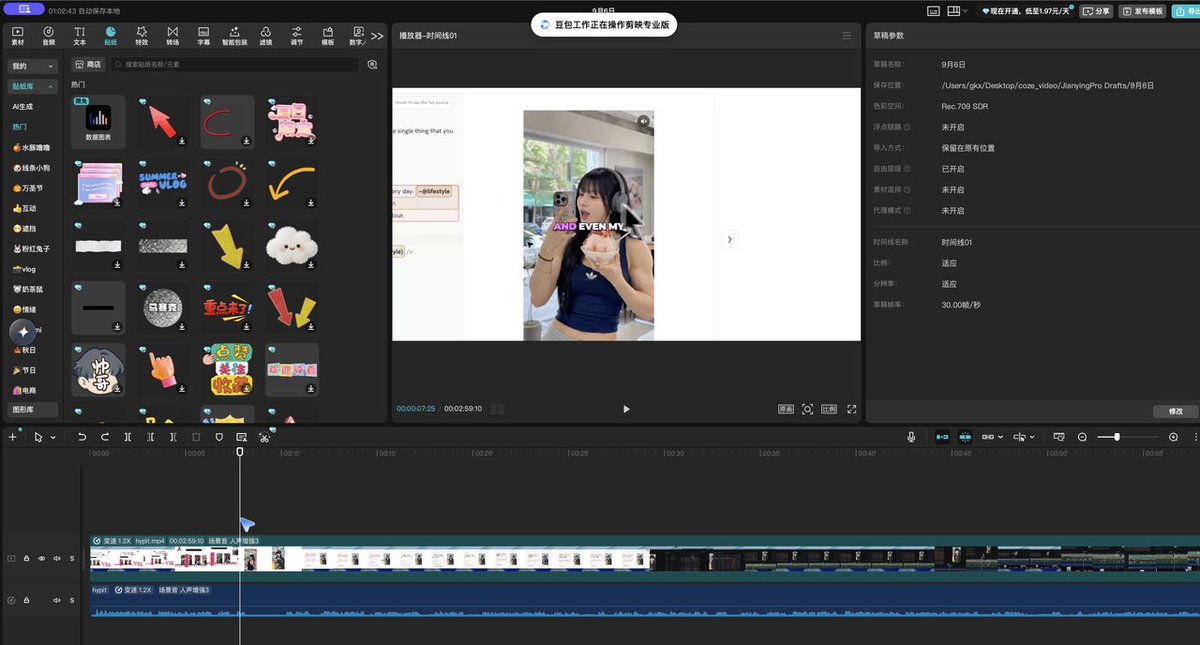
Task: Open the 素材 media panel
Action: click(x=17, y=36)
